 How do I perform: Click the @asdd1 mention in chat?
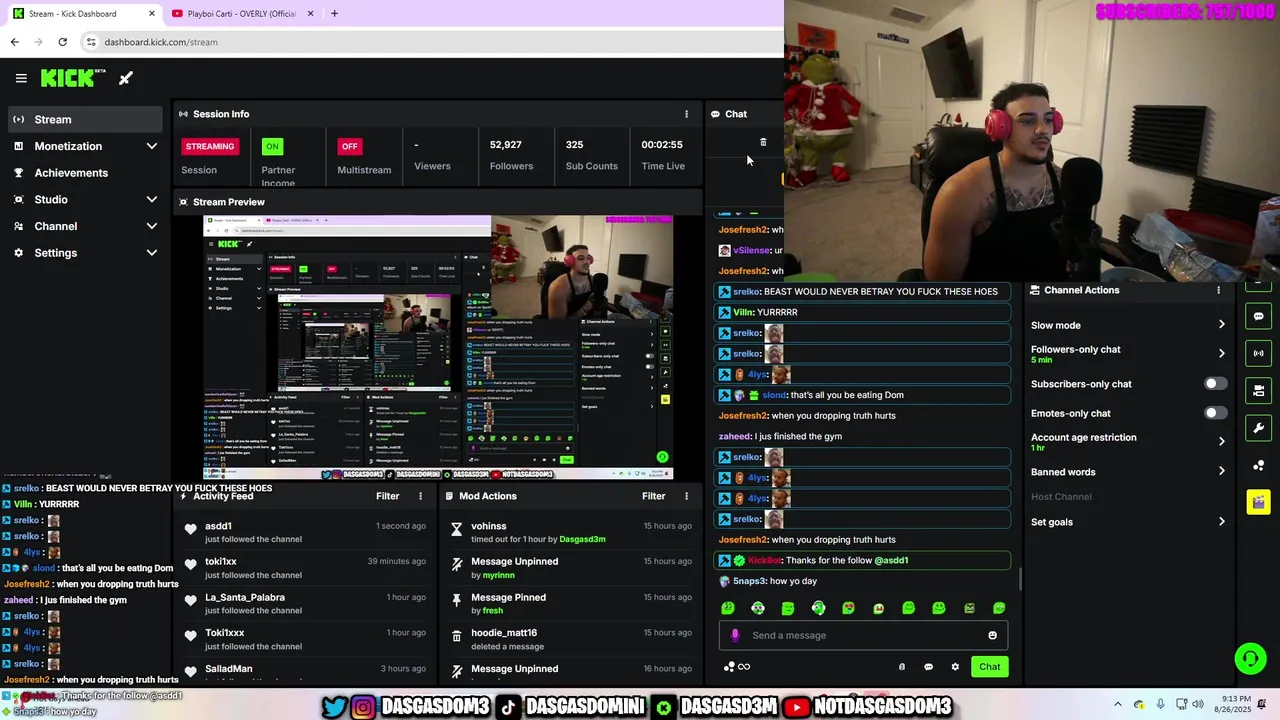pos(891,560)
